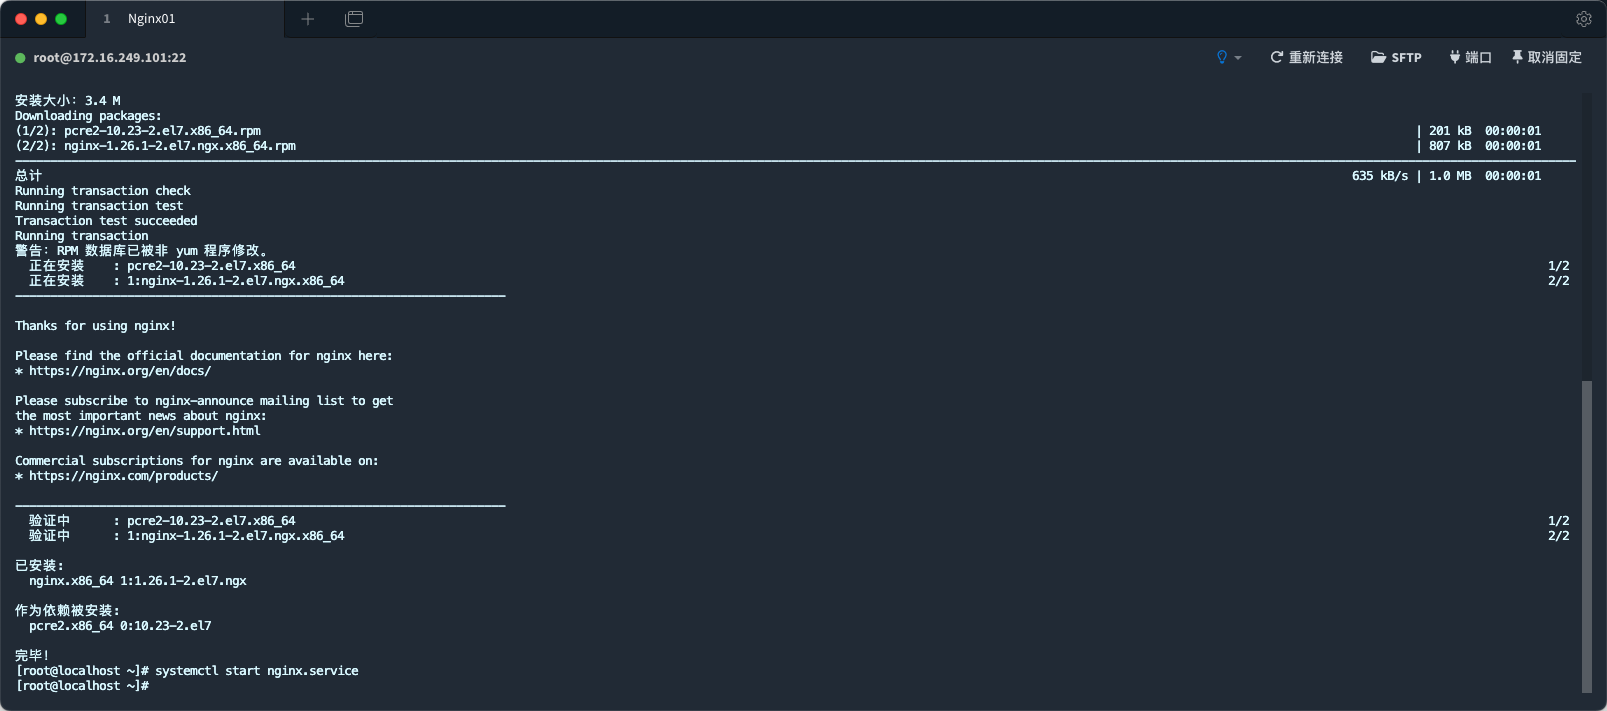
Task: Open a new tab with plus icon
Action: coord(308,19)
